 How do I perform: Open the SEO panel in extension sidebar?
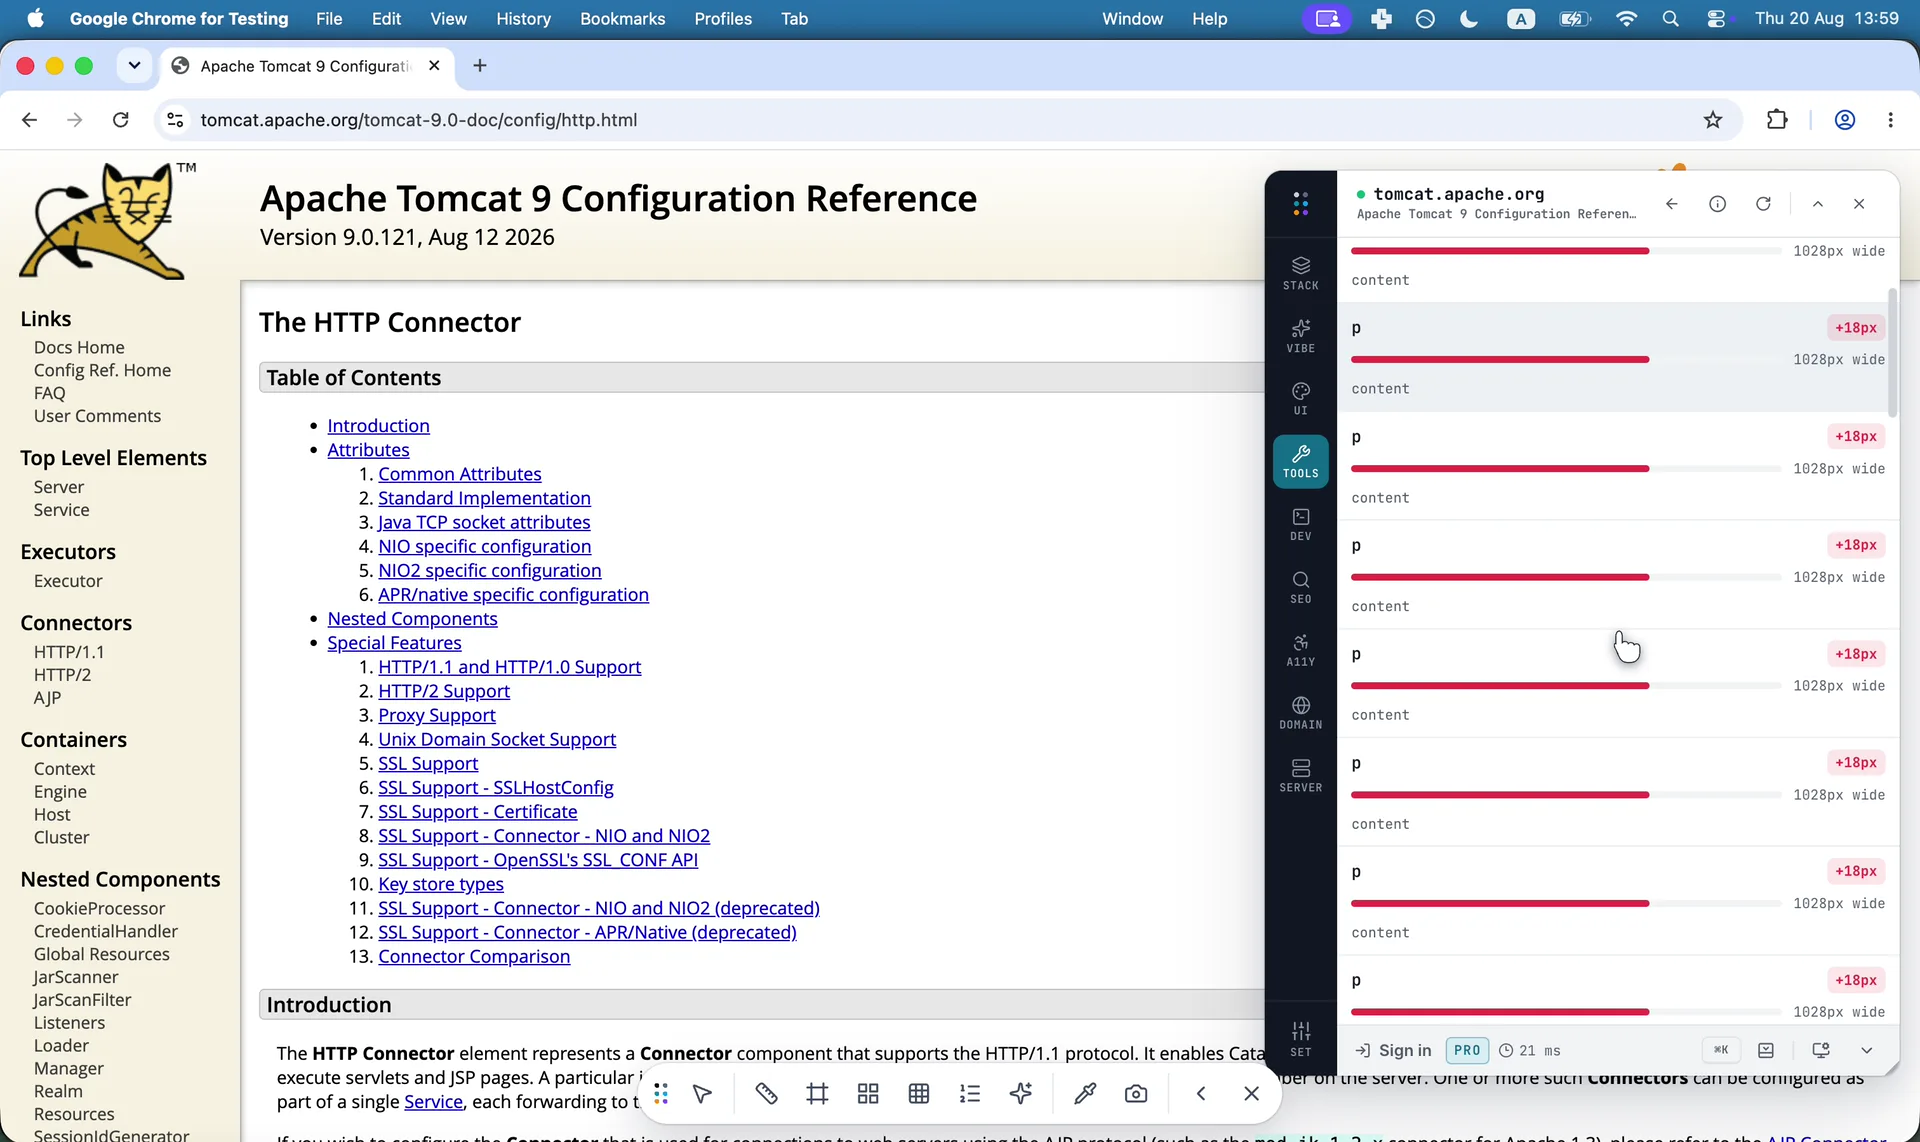1300,587
